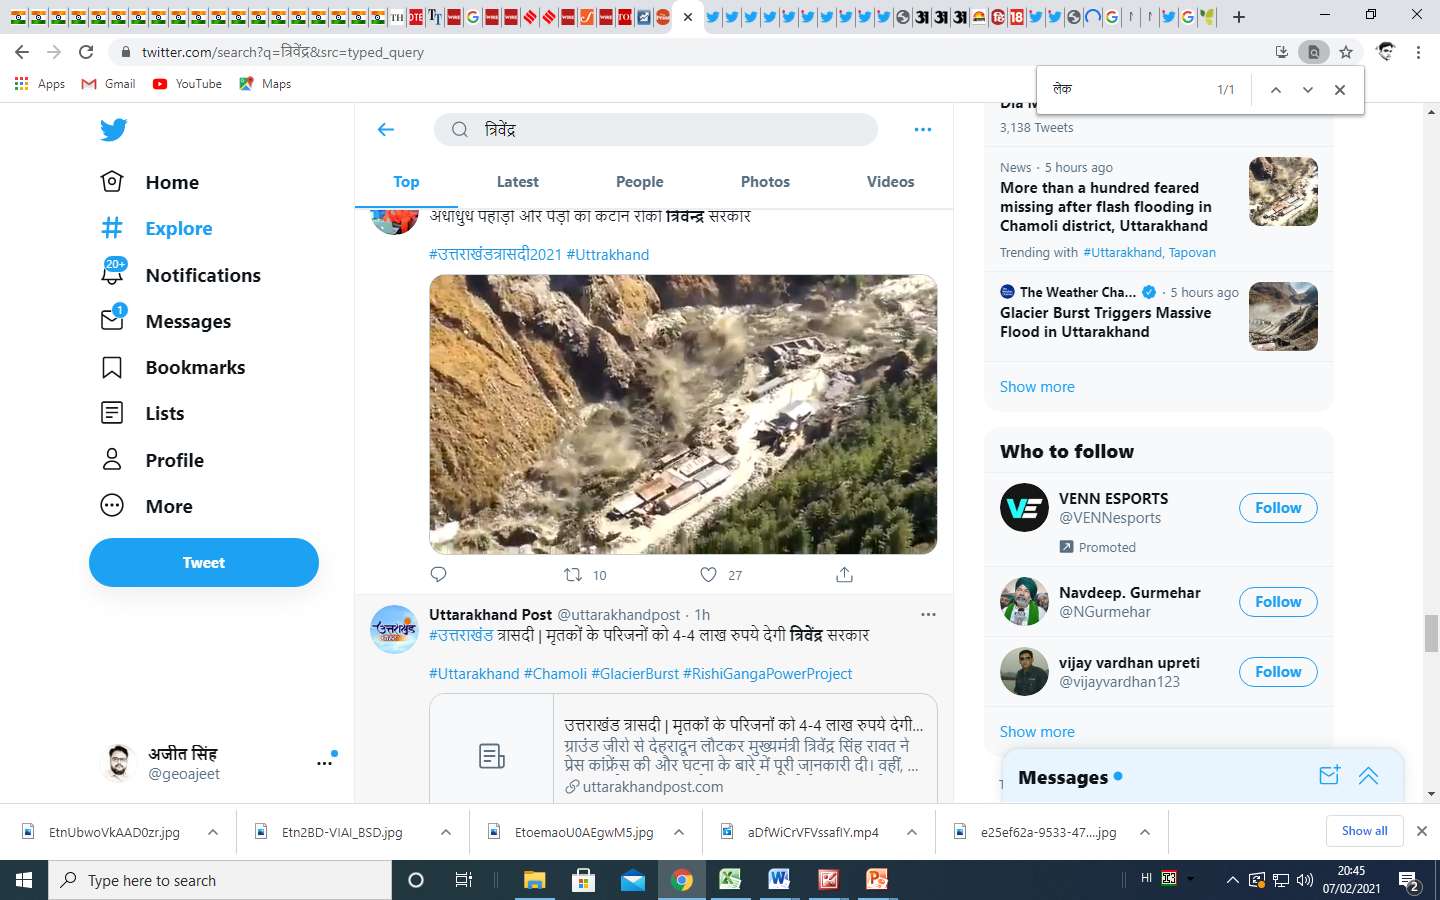This screenshot has height=900, width=1440.
Task: Close the downloads bar
Action: coord(1421,831)
